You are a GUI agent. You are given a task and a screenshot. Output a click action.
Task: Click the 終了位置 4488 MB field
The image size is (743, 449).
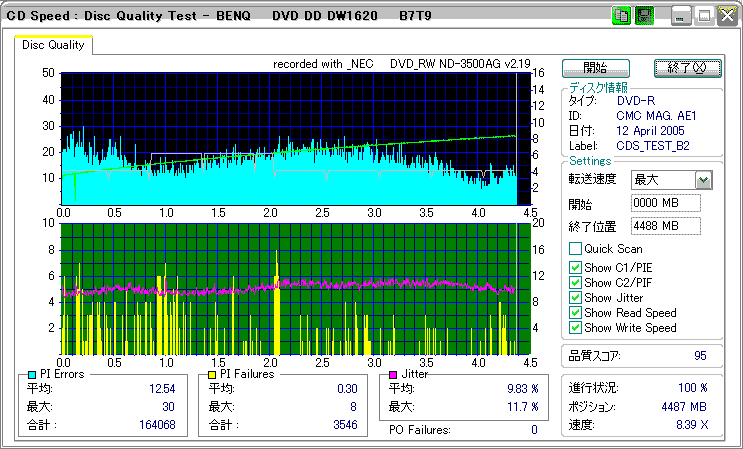coord(665,226)
